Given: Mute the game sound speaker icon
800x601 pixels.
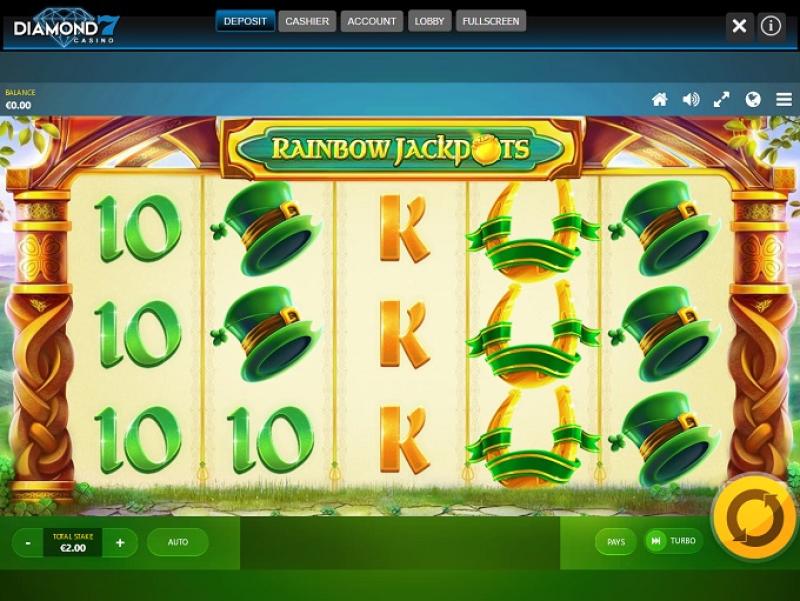Looking at the screenshot, I should point(691,99).
